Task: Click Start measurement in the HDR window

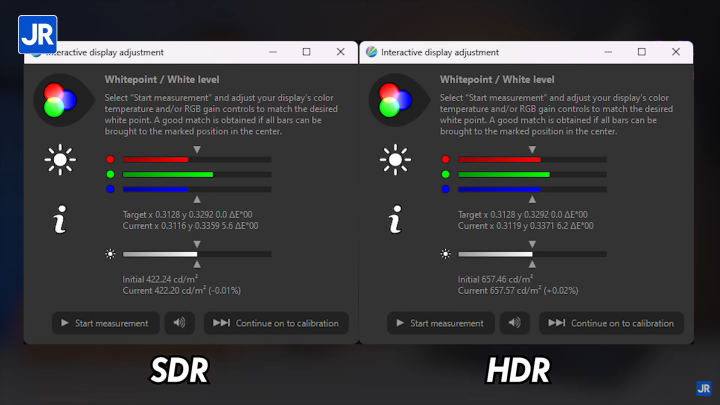Action: [x=440, y=323]
